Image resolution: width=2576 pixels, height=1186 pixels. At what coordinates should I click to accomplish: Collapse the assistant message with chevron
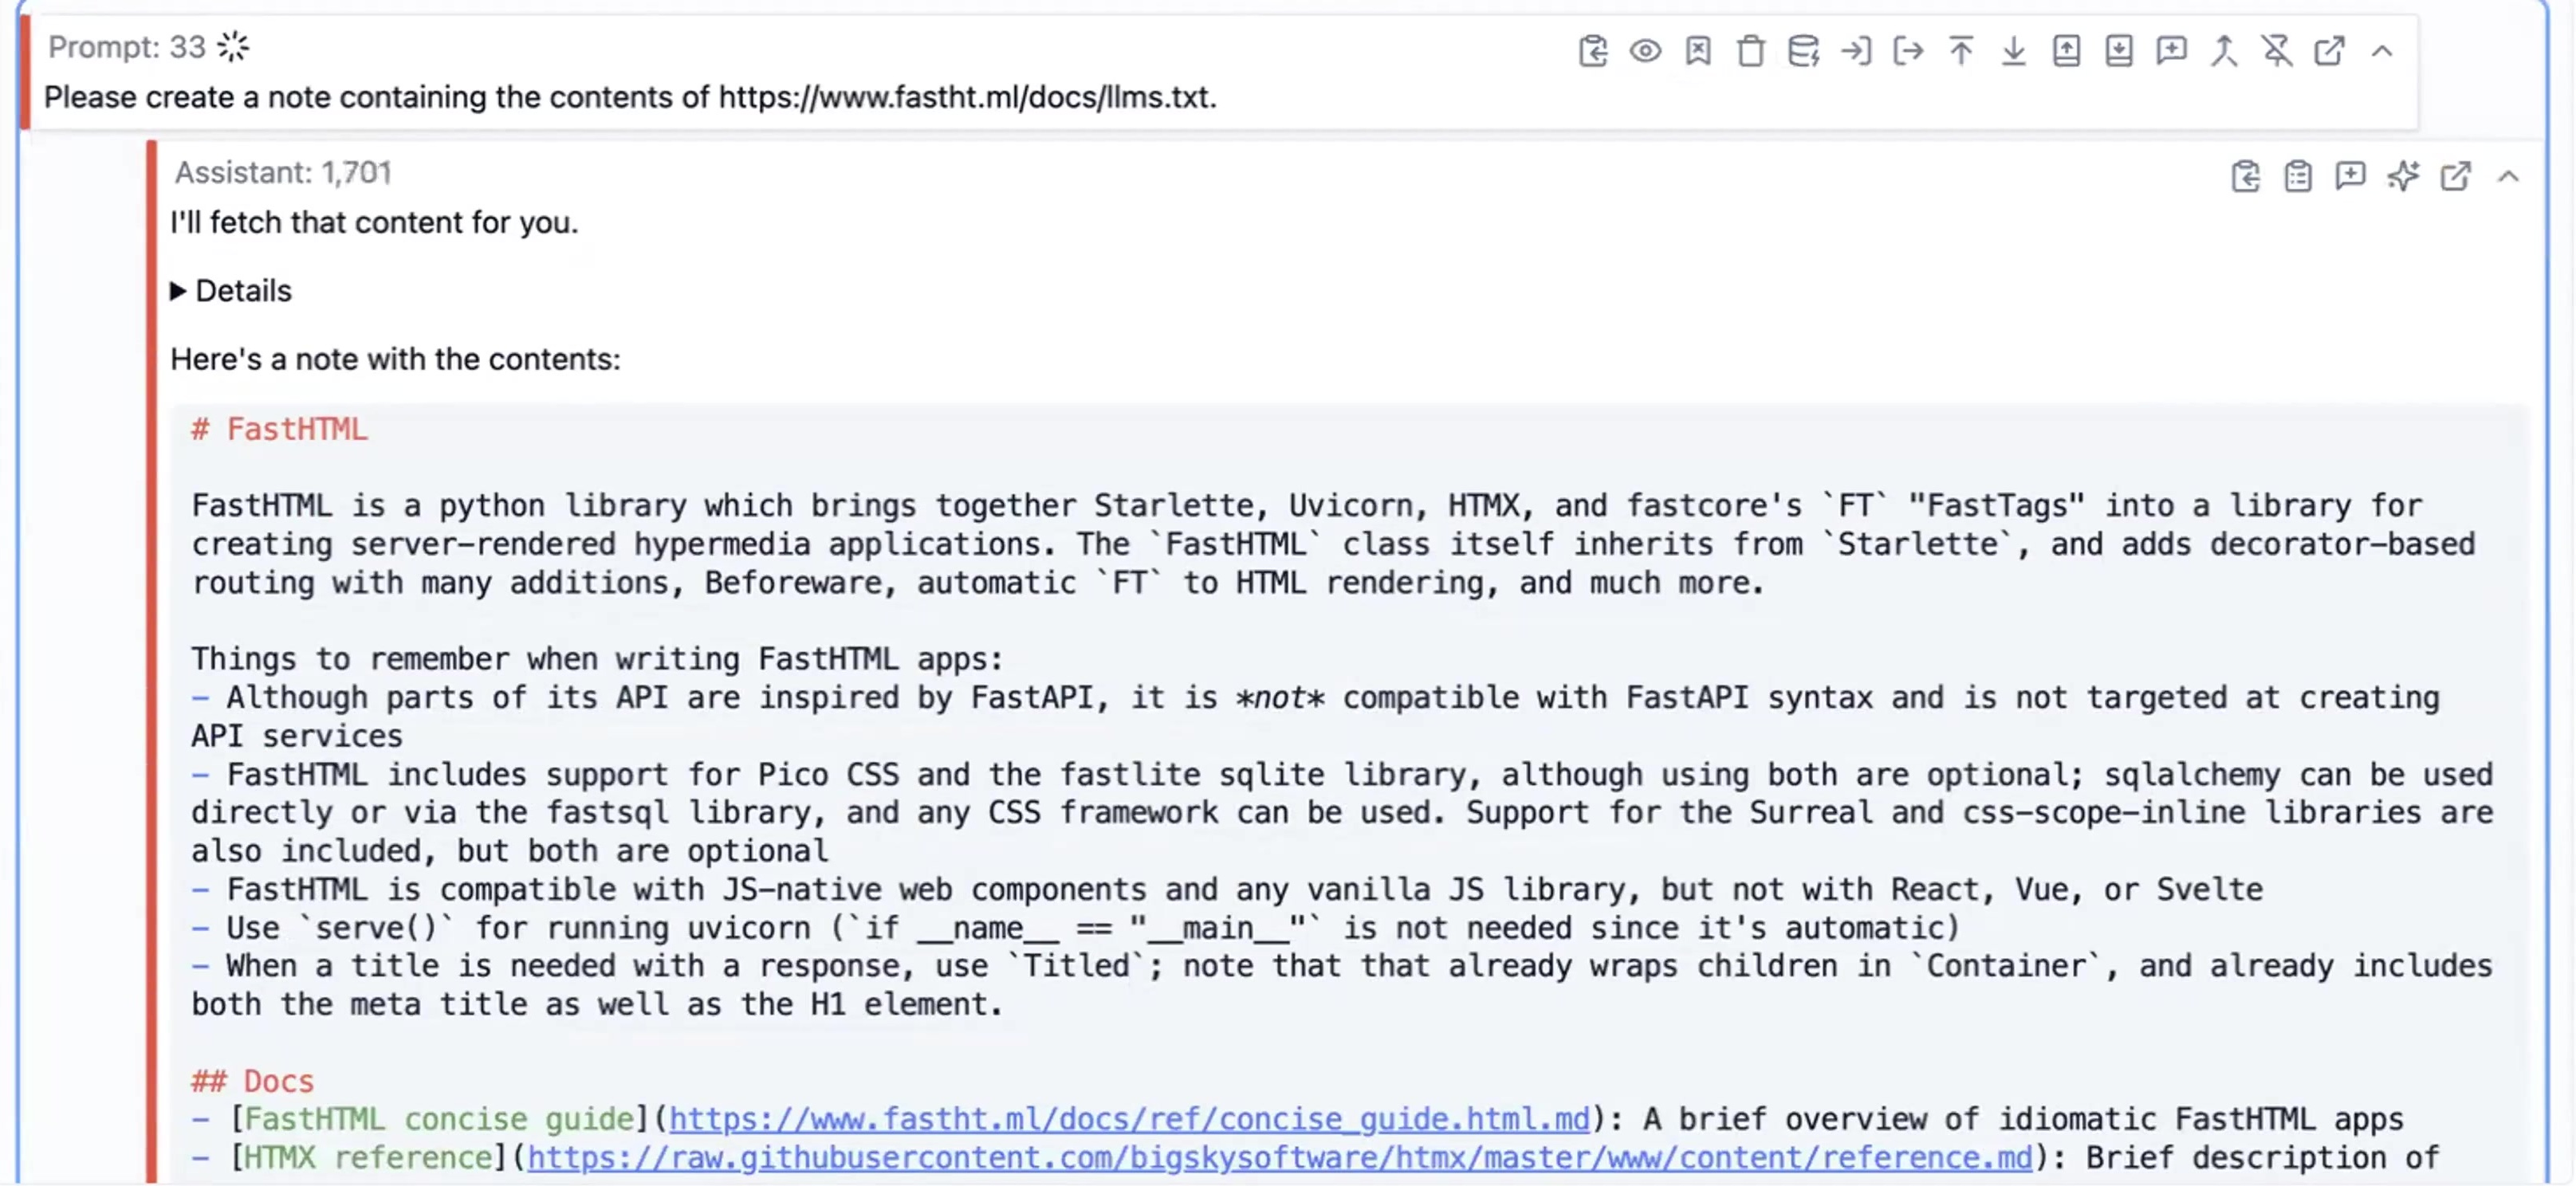(x=2508, y=176)
